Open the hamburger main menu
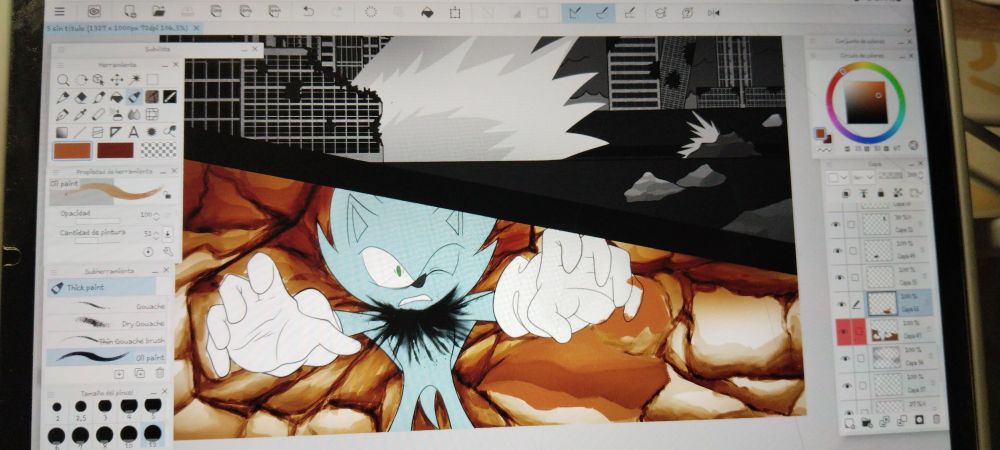The image size is (1000, 450). pyautogui.click(x=59, y=11)
